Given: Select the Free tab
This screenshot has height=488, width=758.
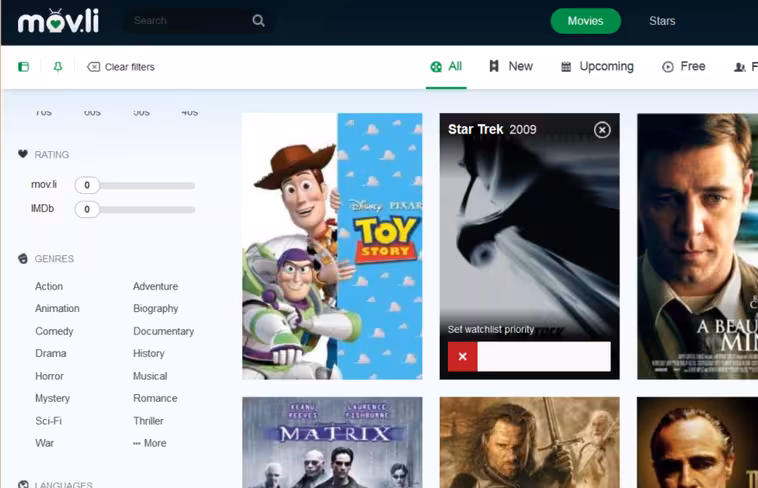Looking at the screenshot, I should [x=684, y=66].
